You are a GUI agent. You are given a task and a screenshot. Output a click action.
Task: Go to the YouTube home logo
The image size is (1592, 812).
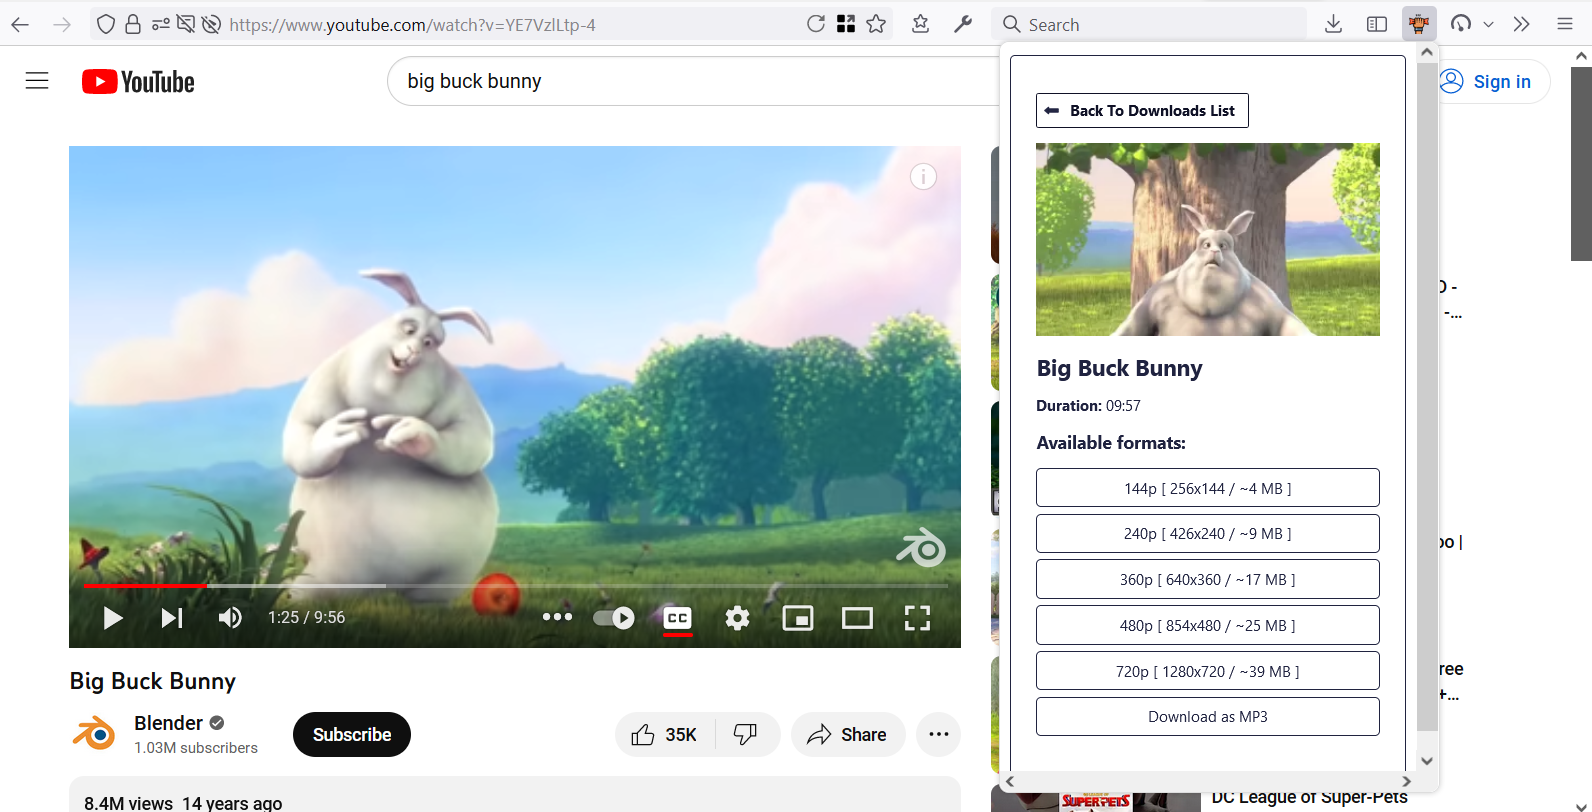tap(138, 82)
